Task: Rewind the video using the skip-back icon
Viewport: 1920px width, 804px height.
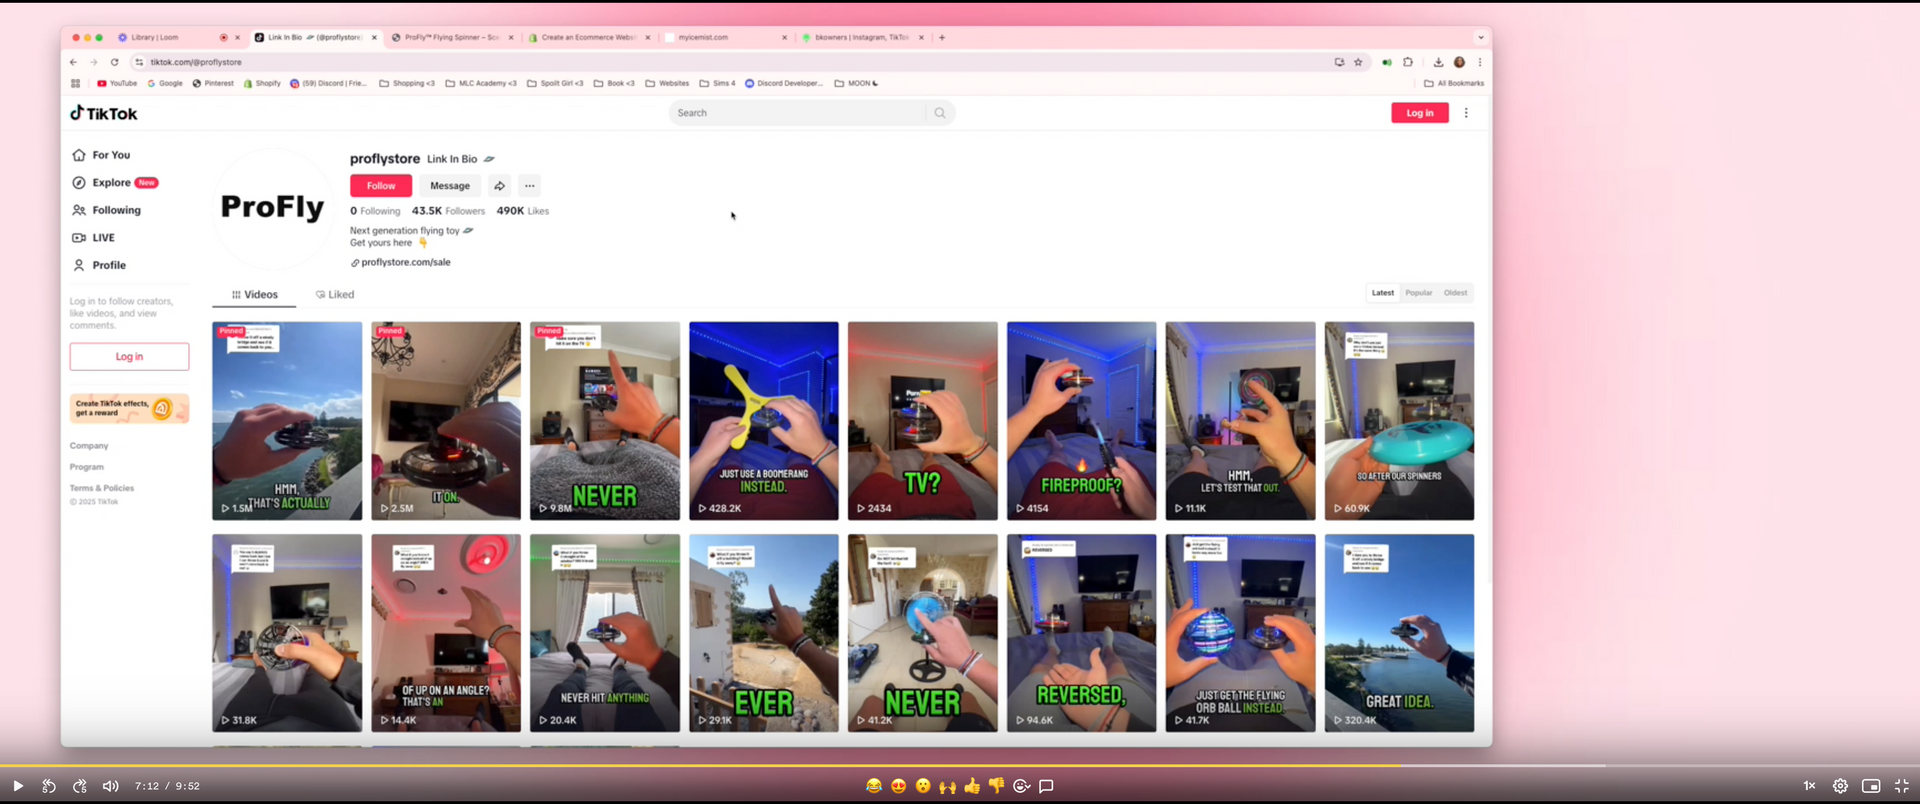Action: click(x=49, y=786)
